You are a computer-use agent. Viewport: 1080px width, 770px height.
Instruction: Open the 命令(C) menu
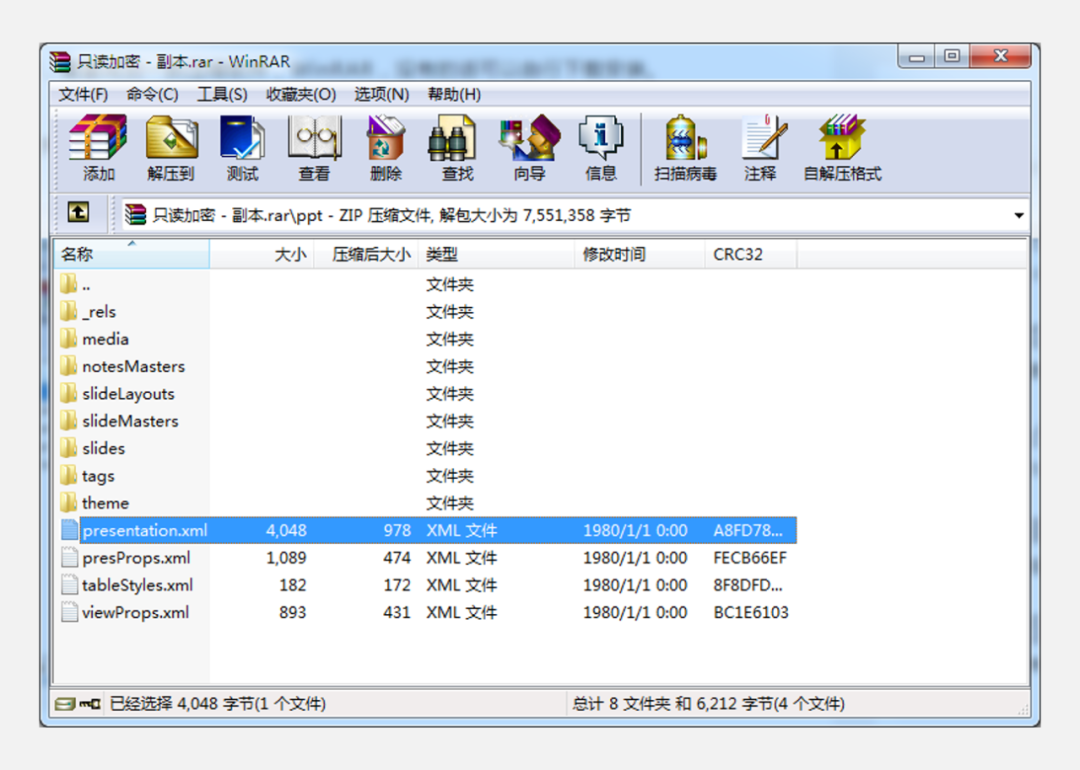pyautogui.click(x=152, y=94)
